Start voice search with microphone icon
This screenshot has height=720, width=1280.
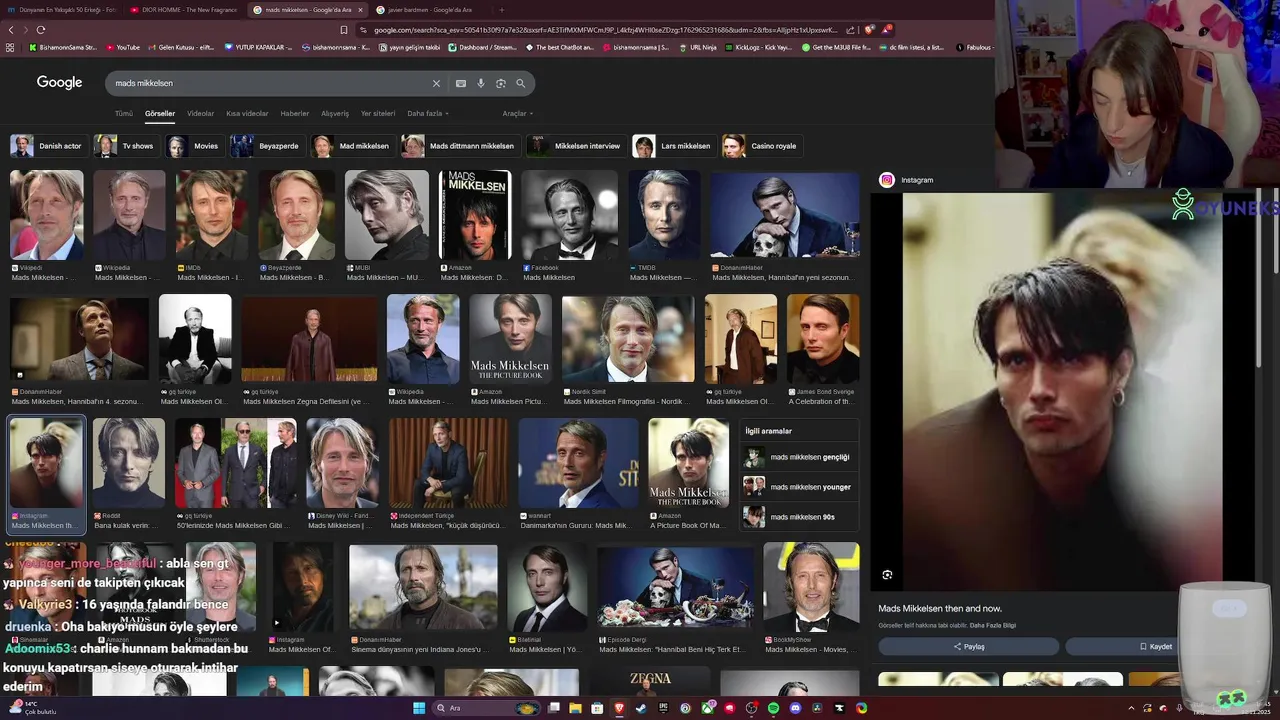(x=481, y=83)
